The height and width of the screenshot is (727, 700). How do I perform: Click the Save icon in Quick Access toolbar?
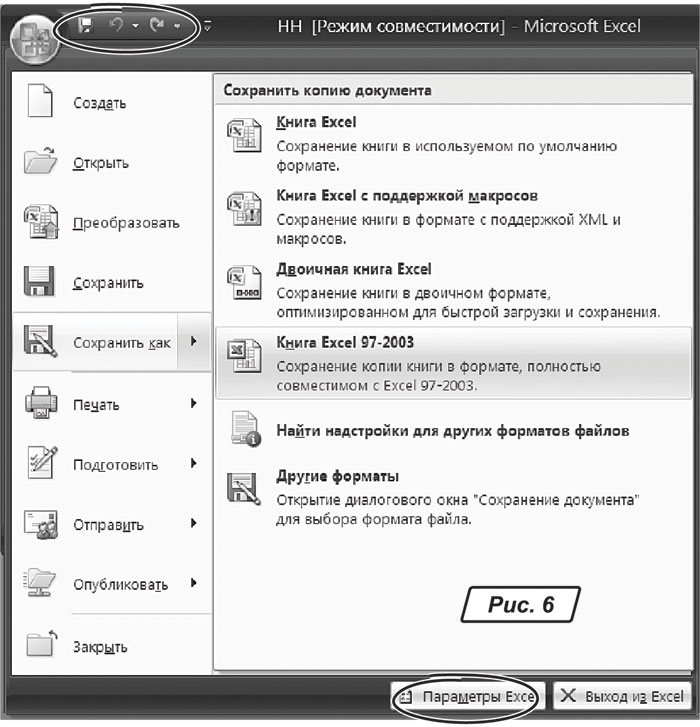pyautogui.click(x=86, y=25)
